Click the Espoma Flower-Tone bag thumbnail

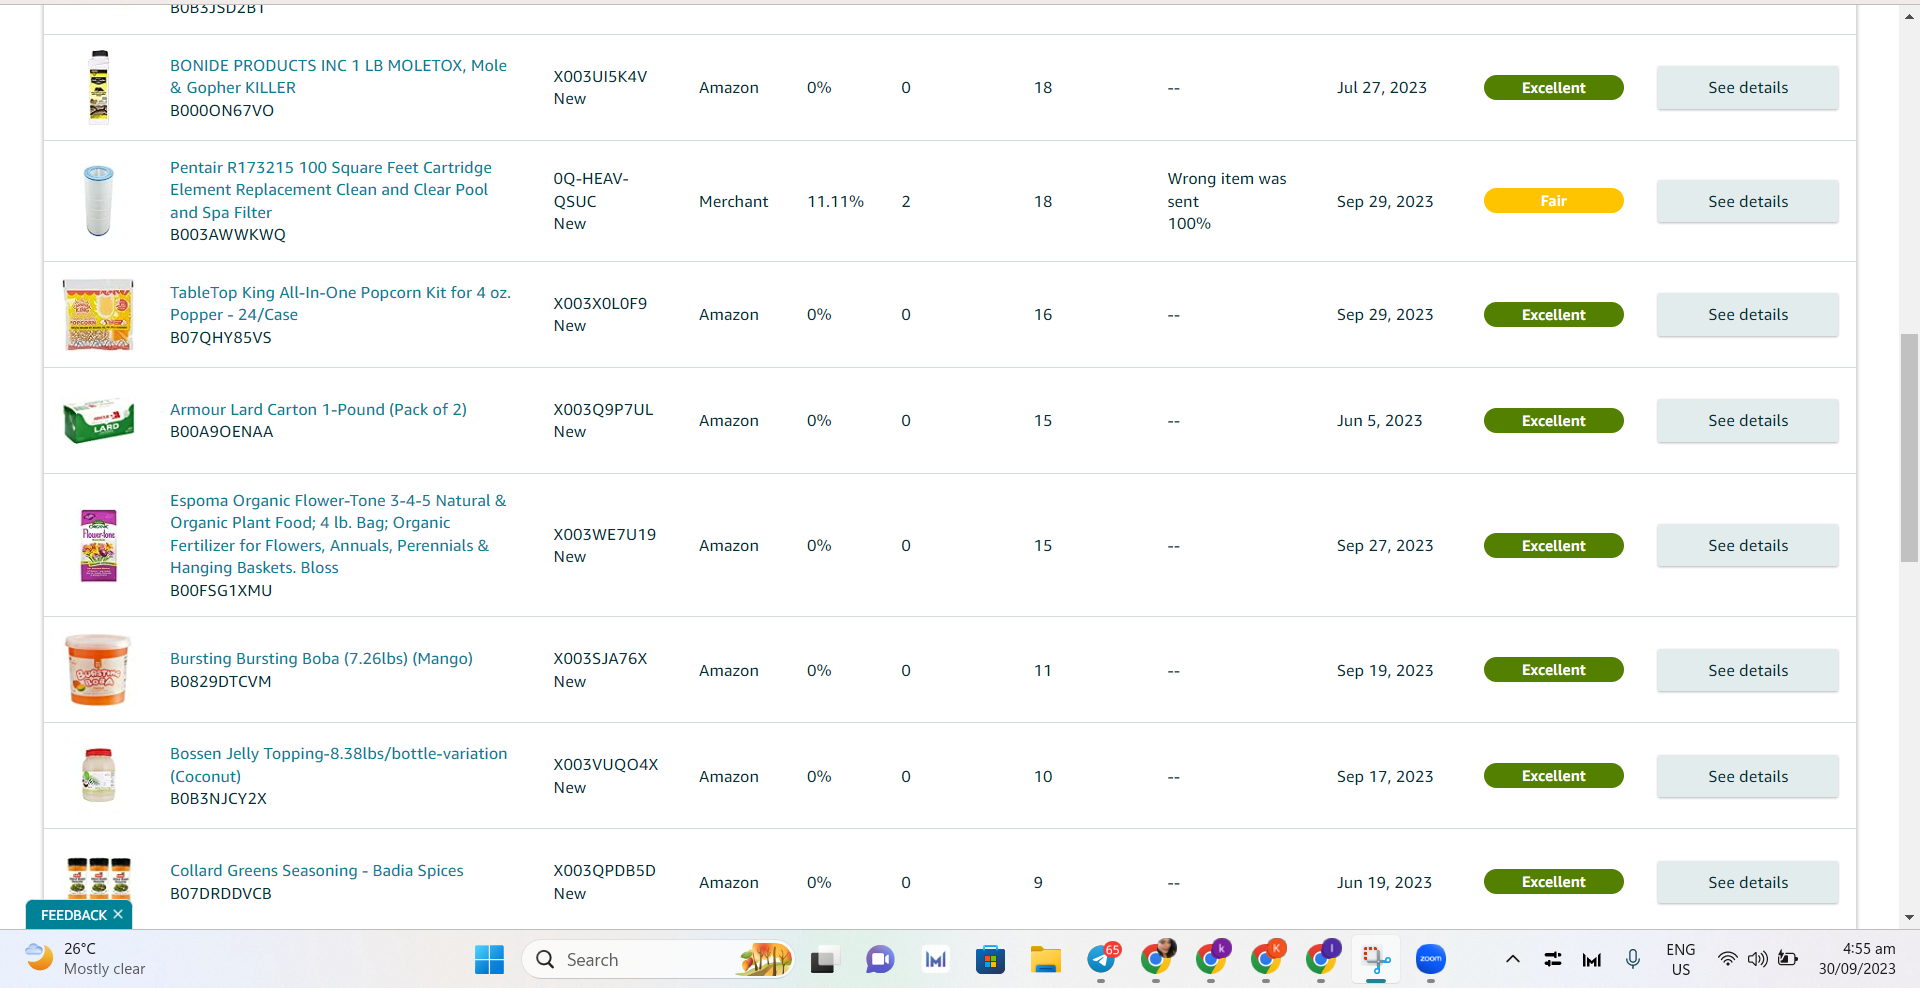coord(98,546)
